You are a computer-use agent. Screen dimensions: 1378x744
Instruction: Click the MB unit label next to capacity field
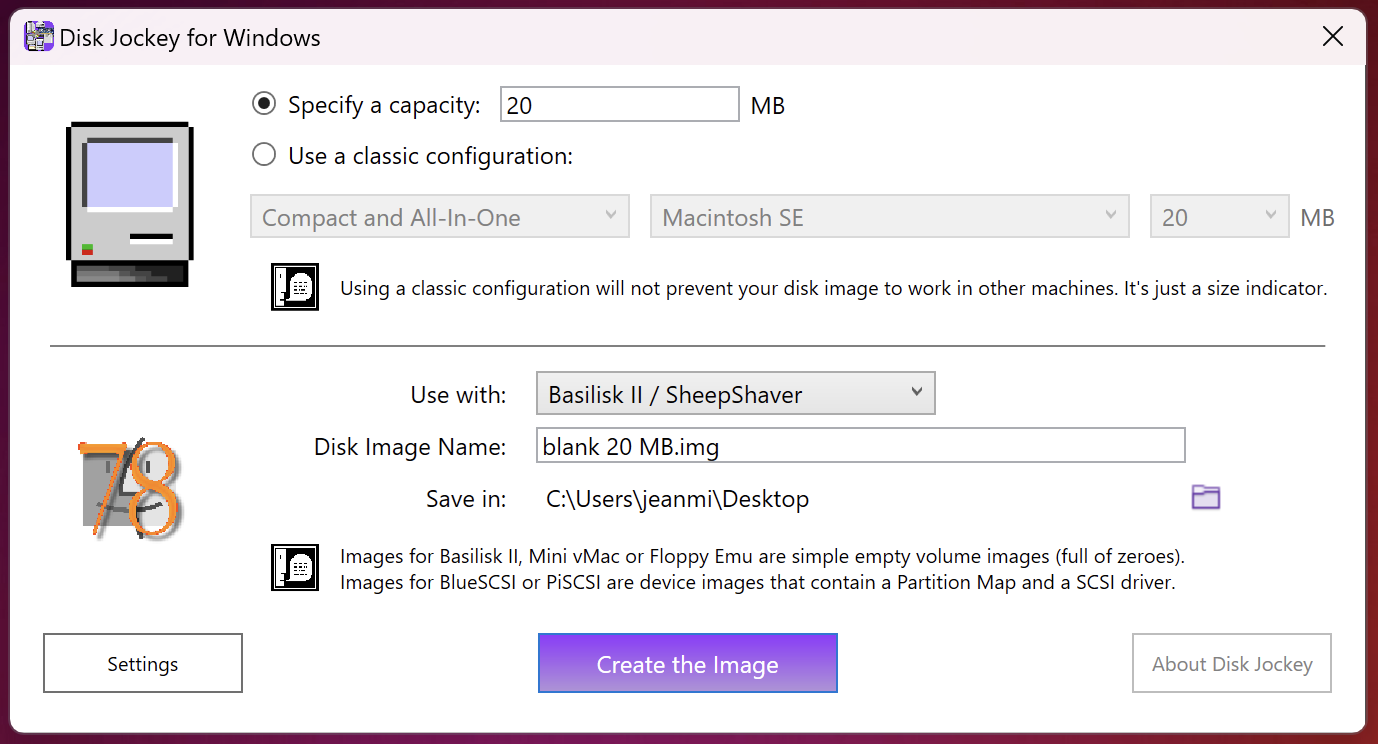pos(768,105)
